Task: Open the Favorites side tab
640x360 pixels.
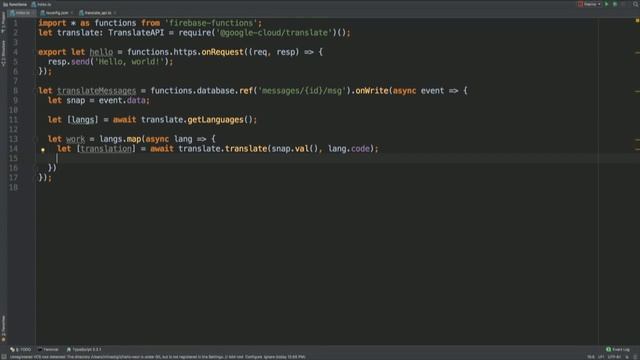Action: pos(3,329)
